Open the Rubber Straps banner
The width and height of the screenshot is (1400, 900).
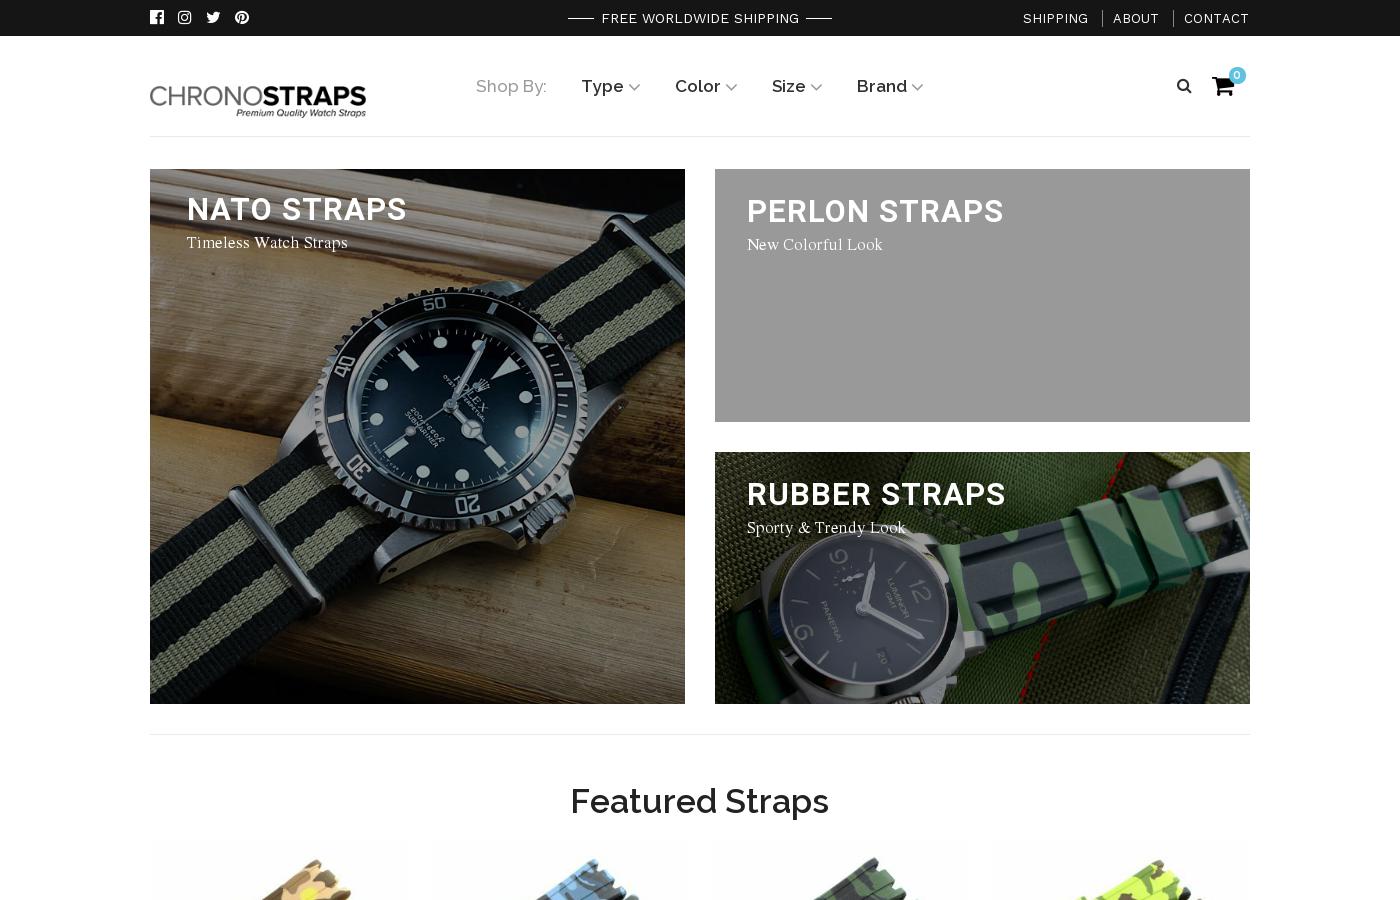click(982, 578)
